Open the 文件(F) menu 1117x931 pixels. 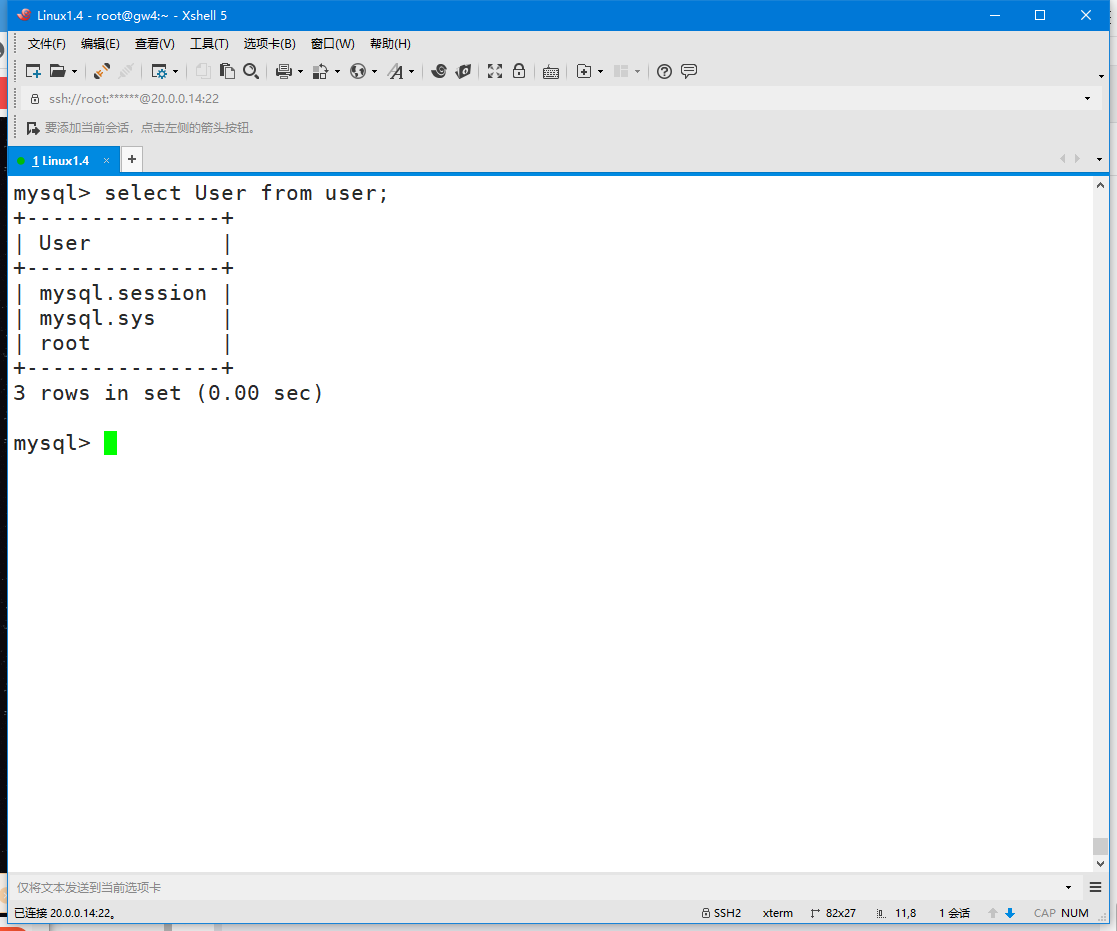[47, 43]
